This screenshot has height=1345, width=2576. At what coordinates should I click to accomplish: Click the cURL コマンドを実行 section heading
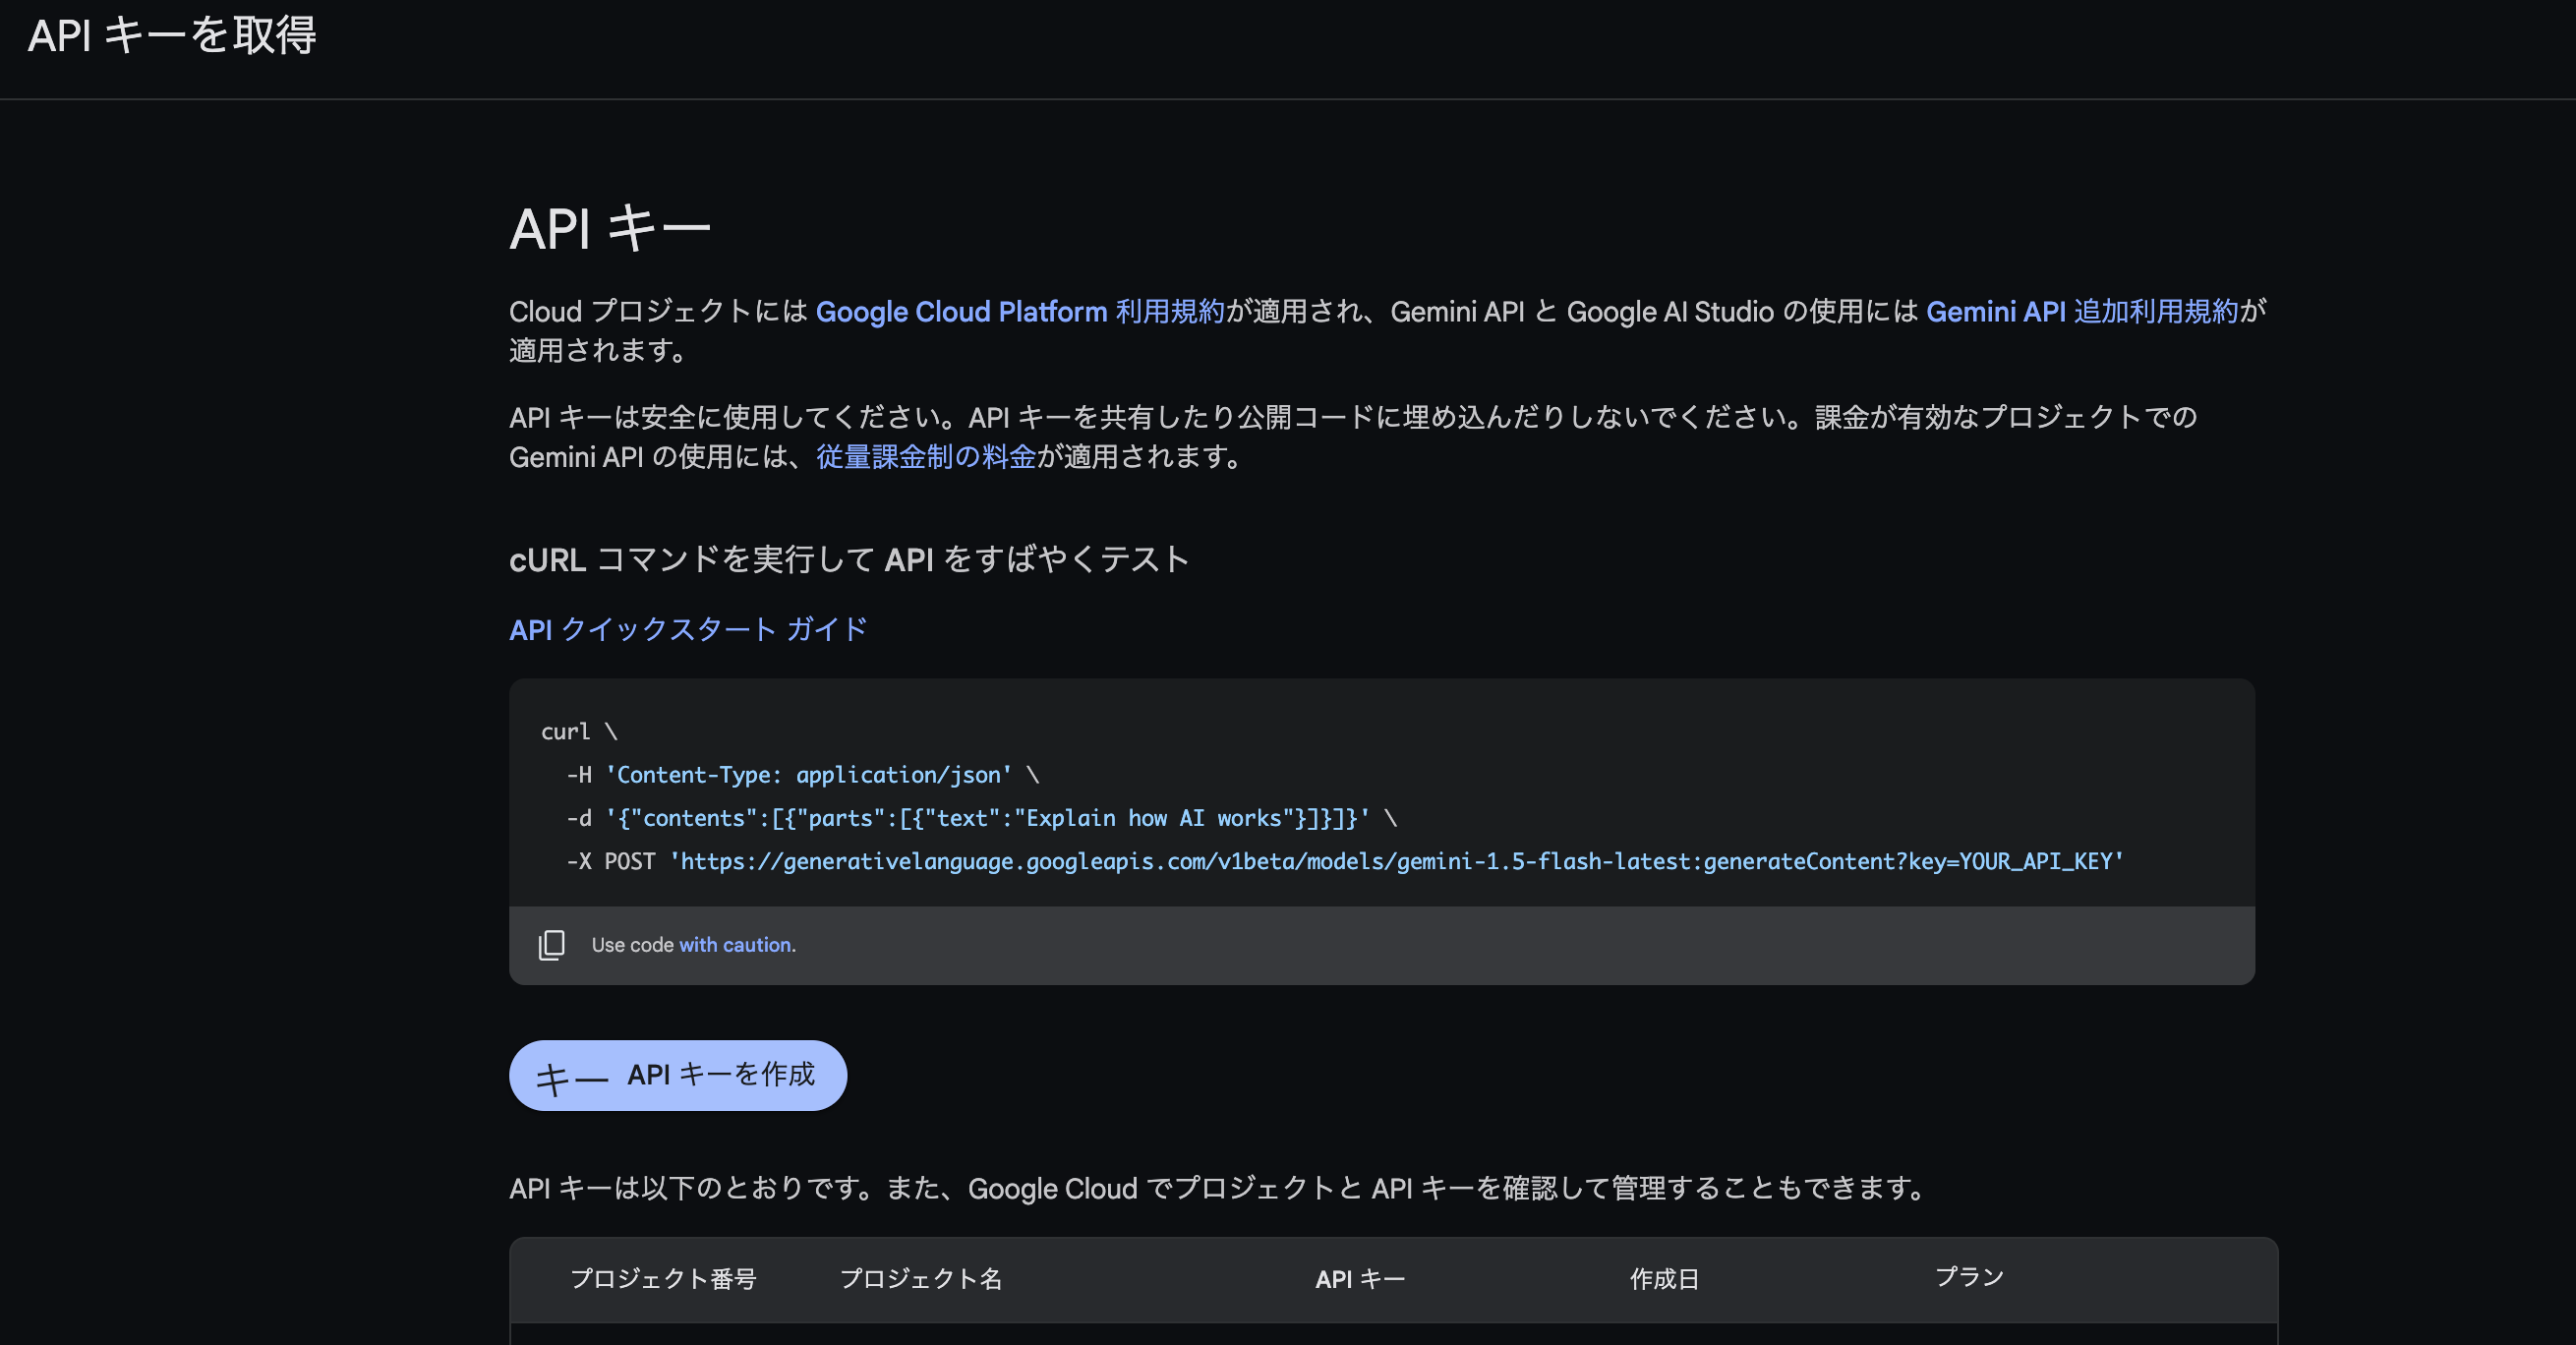(849, 560)
